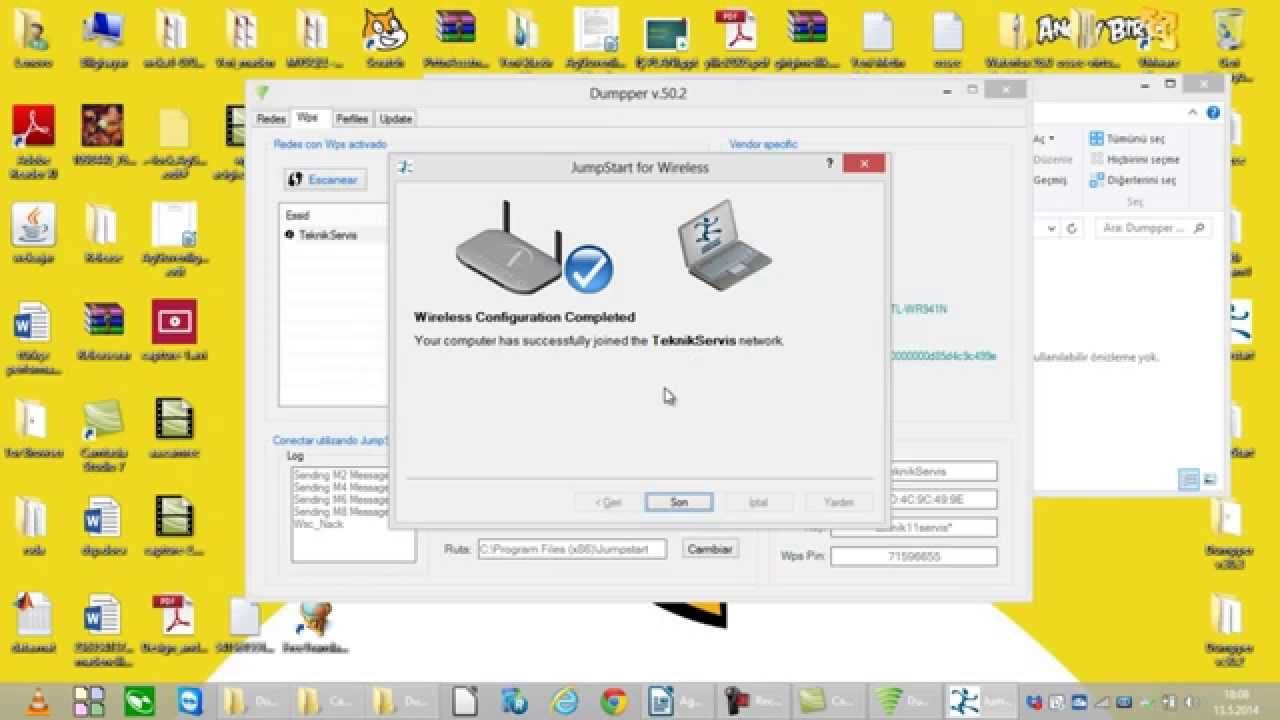This screenshot has height=720, width=1280.
Task: Click the Explorer search box Ara: Dumpper
Action: click(1153, 228)
